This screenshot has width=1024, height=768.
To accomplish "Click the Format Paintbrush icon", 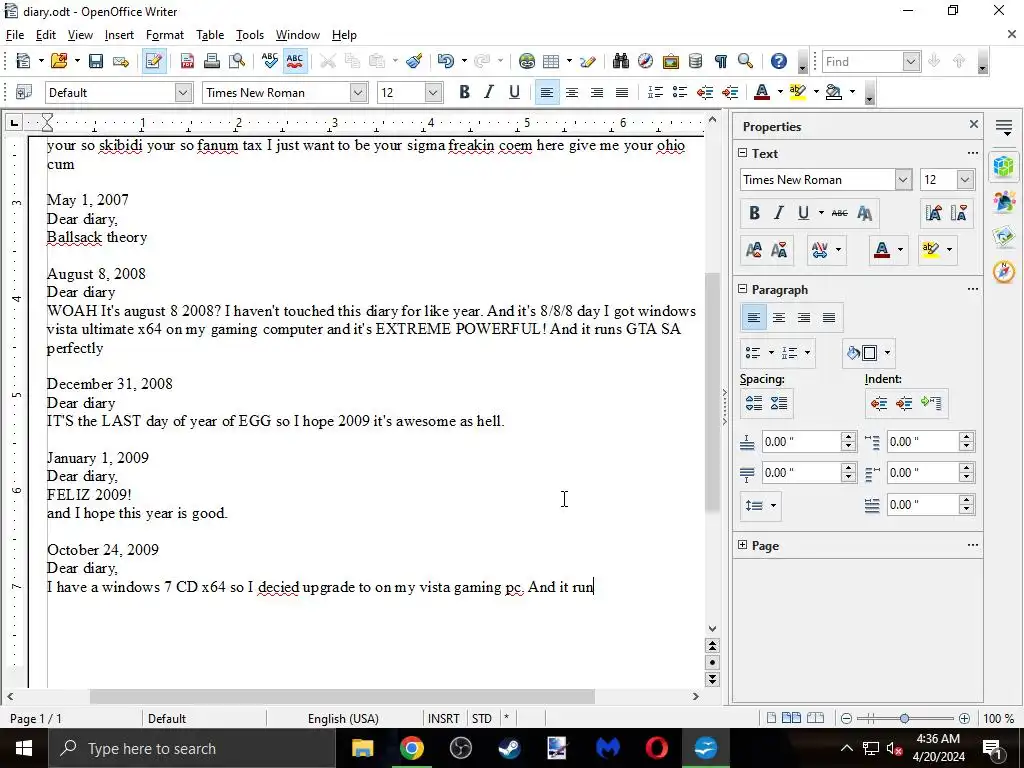I will (414, 61).
